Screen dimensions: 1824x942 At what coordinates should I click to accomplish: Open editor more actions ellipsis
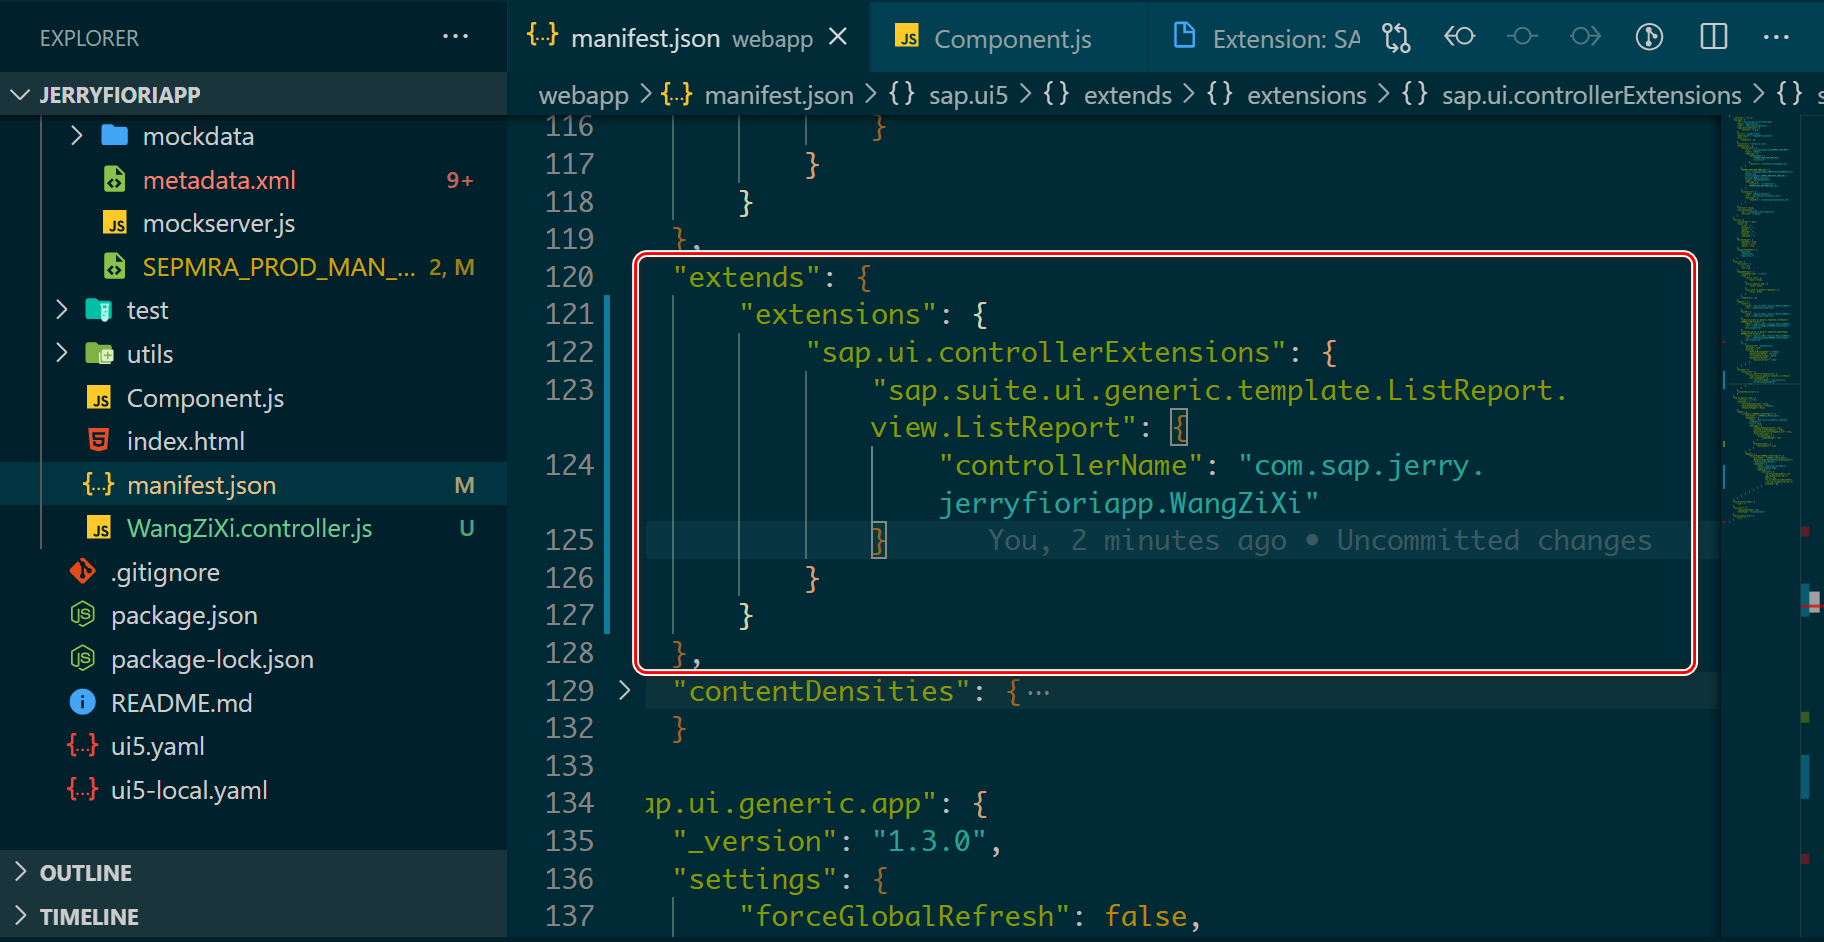coord(1776,37)
